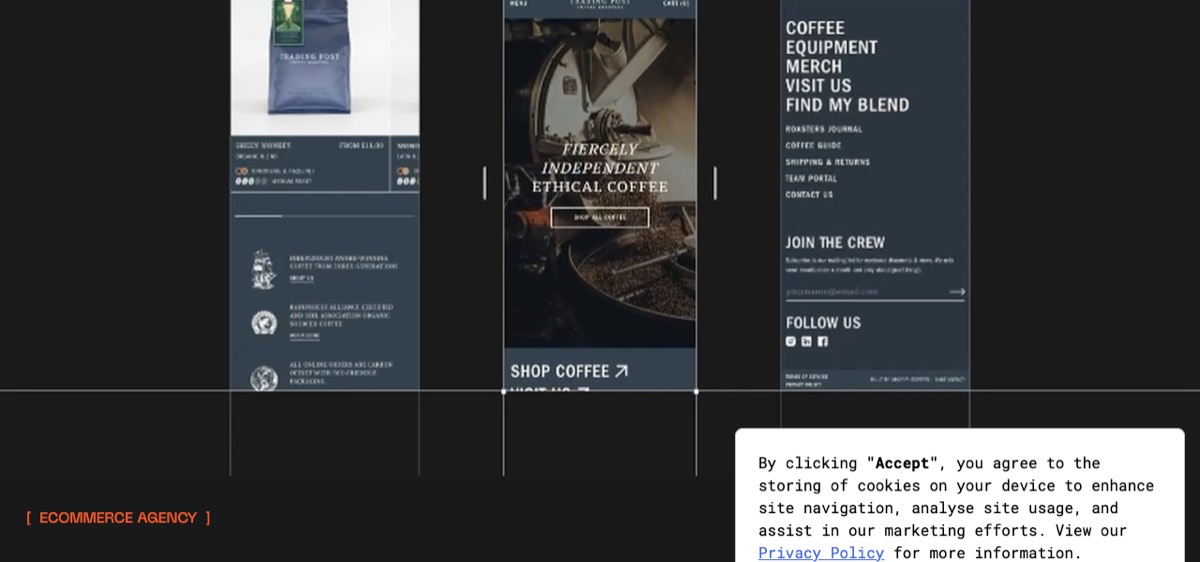Click the Follow Us heading
Viewport: 1200px width, 562px height.
point(823,322)
